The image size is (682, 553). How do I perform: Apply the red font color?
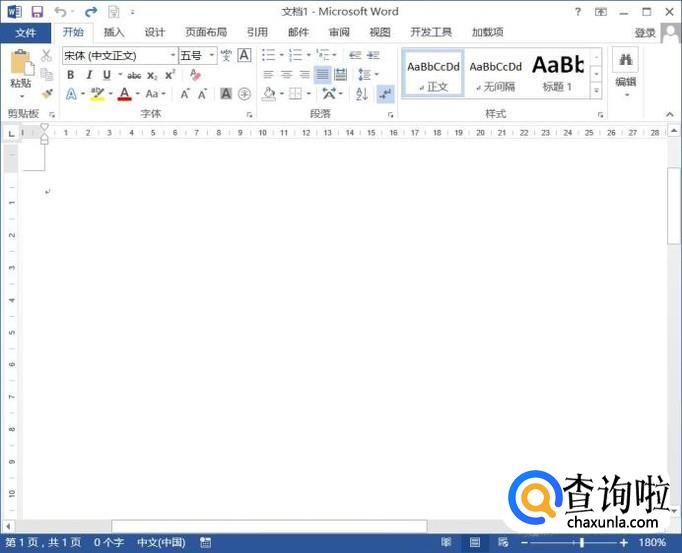(x=124, y=94)
